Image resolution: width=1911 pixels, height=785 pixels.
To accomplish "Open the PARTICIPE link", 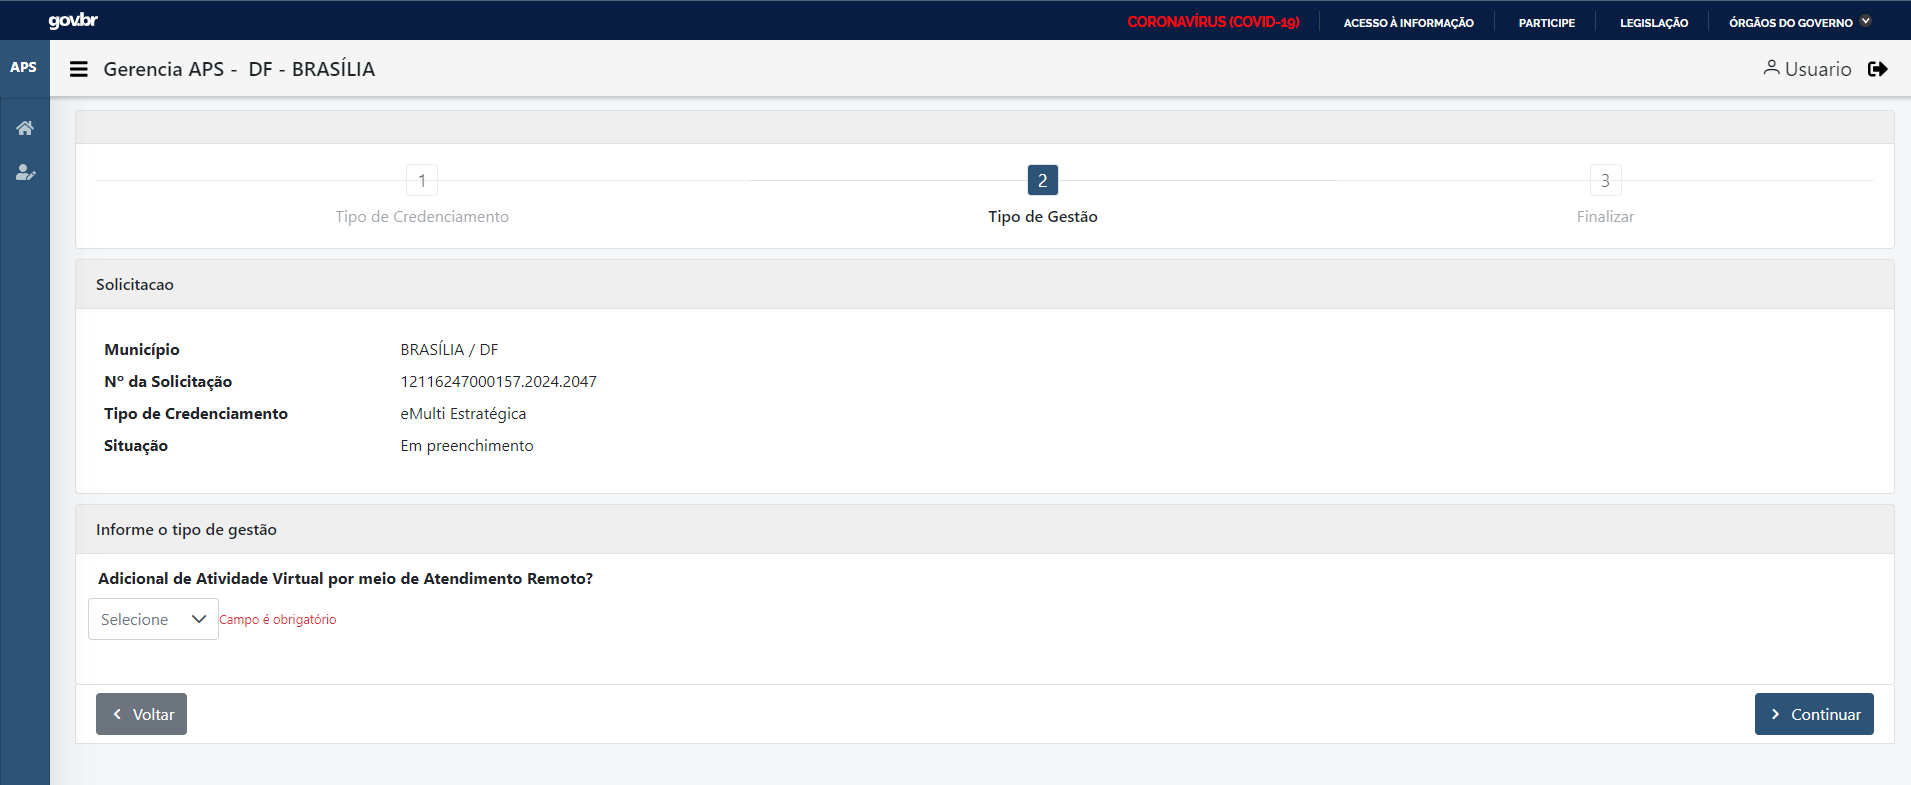I will (x=1546, y=23).
